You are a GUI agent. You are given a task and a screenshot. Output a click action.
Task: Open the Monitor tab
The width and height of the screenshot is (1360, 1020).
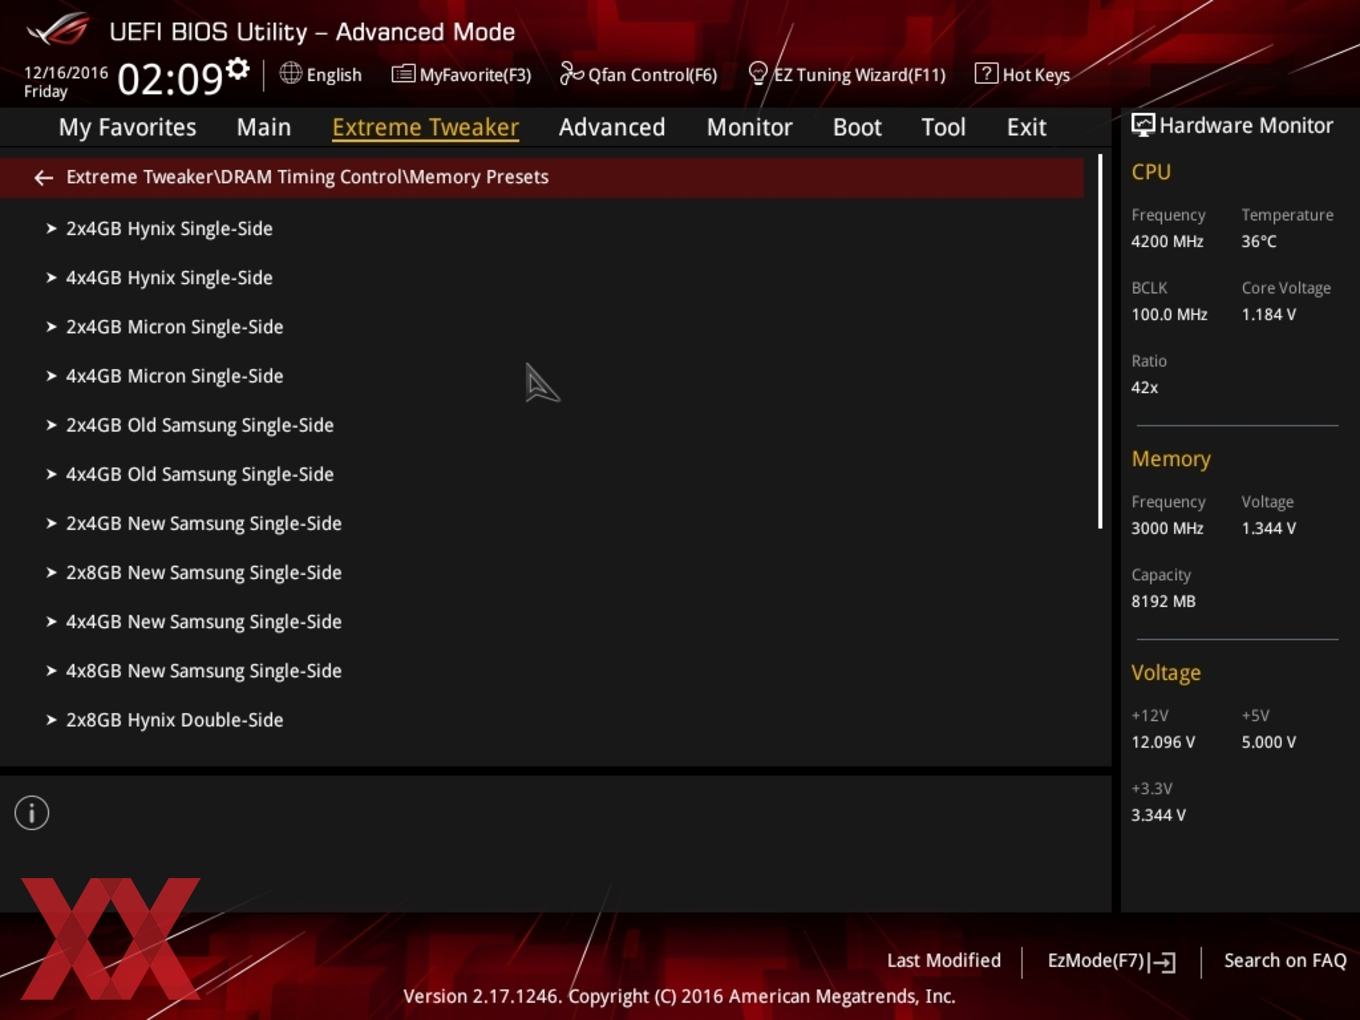tap(749, 127)
